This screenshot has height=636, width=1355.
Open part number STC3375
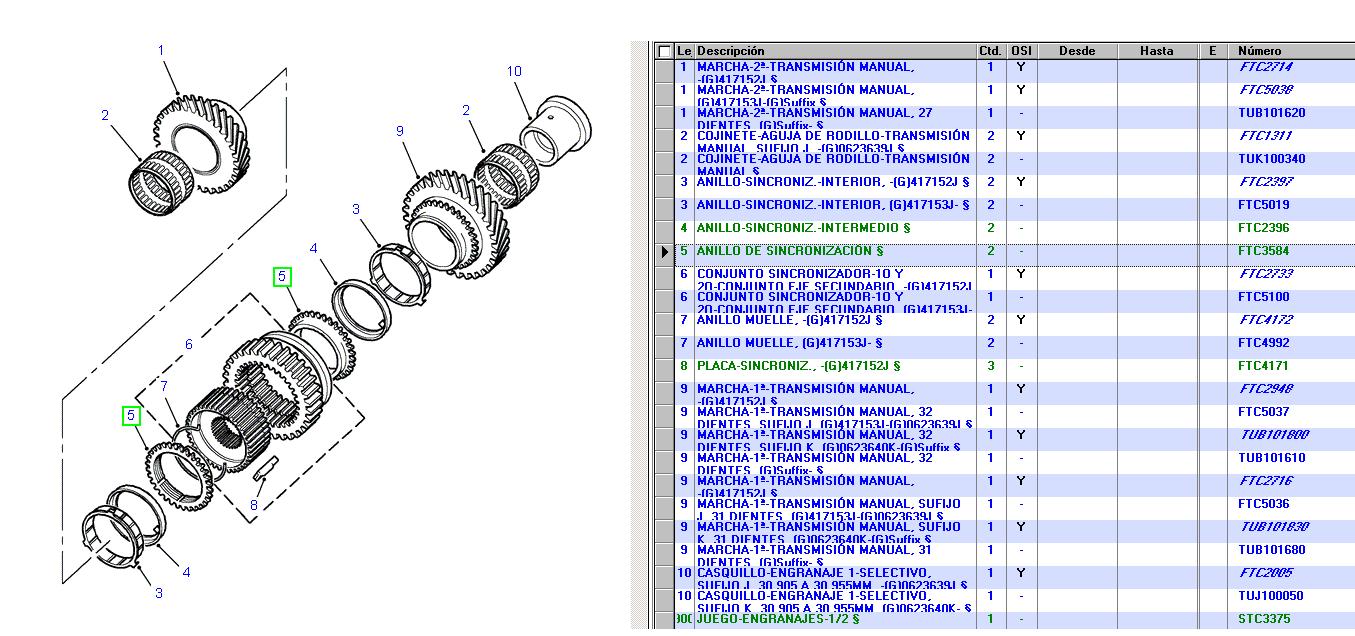[1264, 619]
